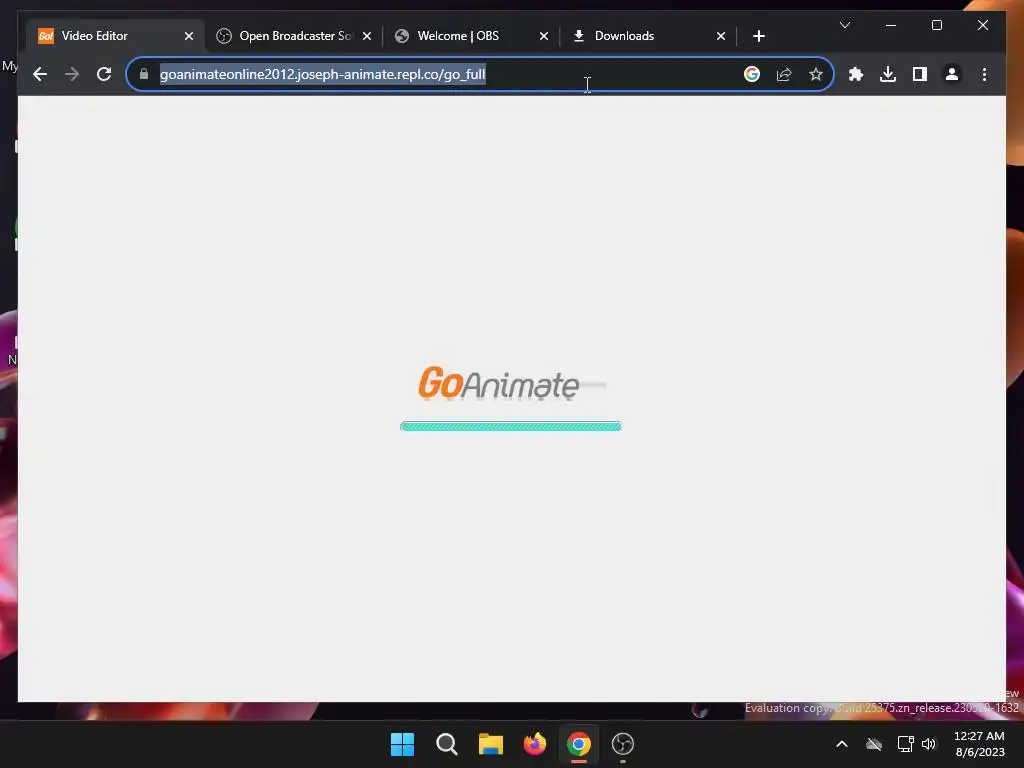
Task: Open Windows taskbar Search
Action: pos(447,744)
